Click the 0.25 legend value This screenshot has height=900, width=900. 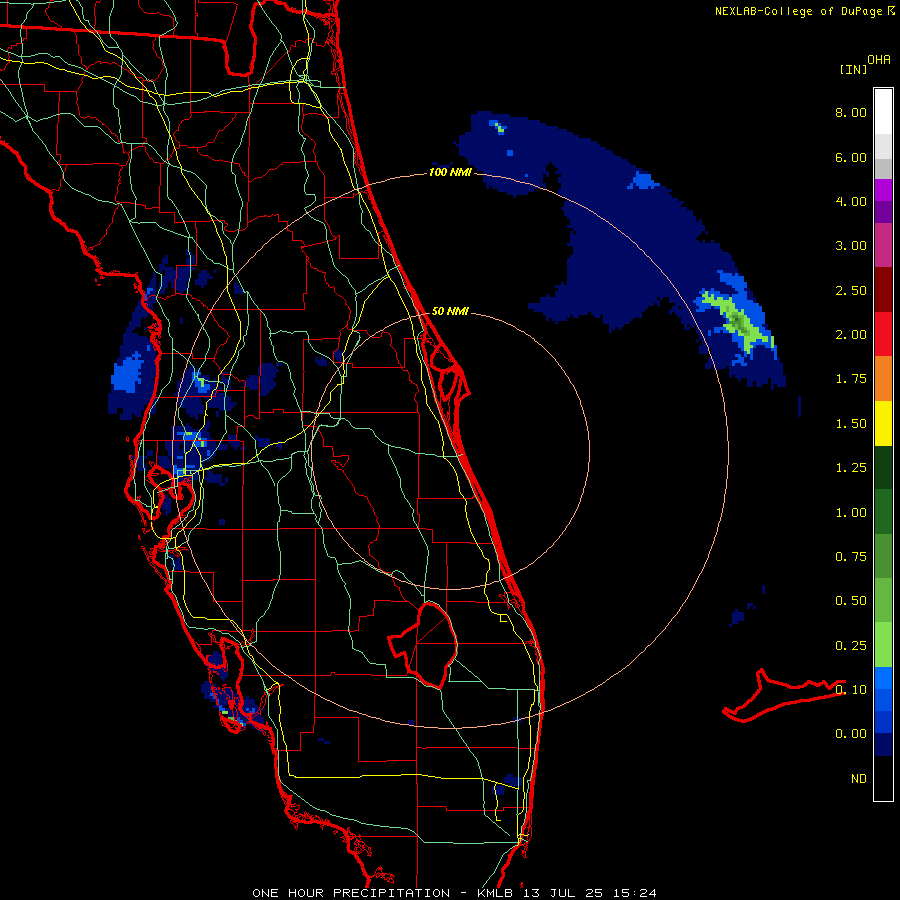[x=851, y=646]
